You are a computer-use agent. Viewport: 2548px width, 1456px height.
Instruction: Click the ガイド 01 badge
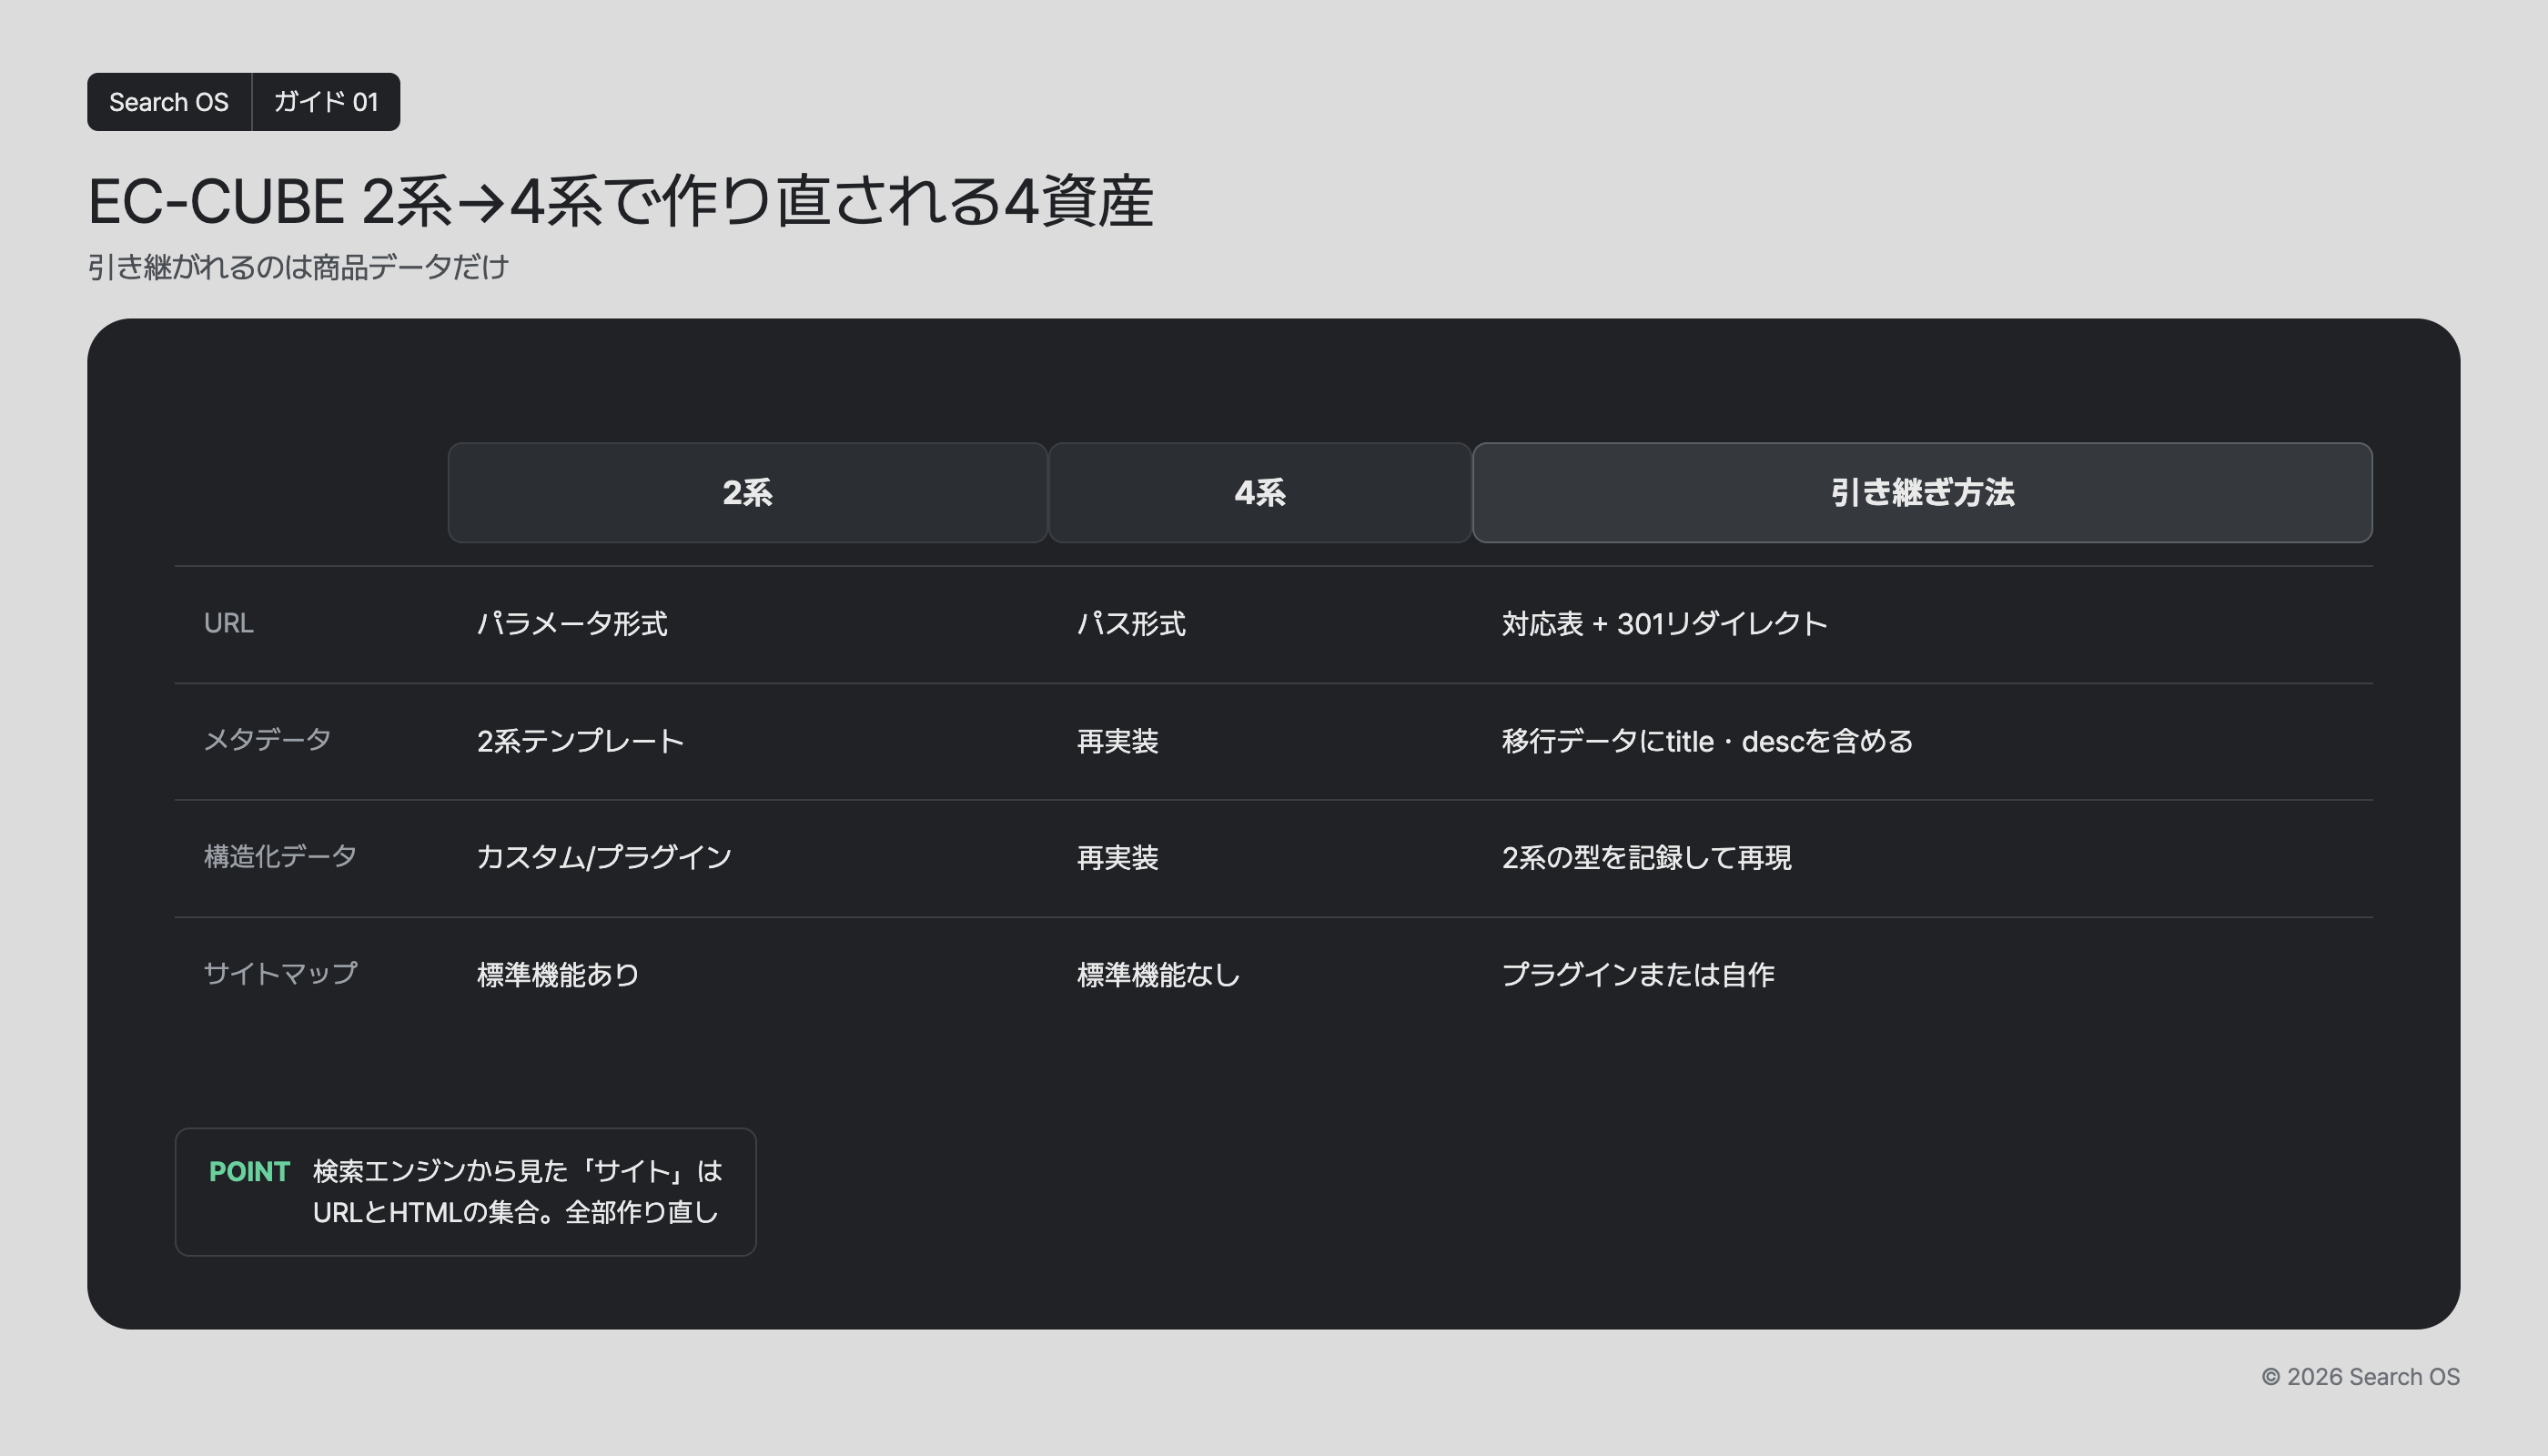click(326, 102)
